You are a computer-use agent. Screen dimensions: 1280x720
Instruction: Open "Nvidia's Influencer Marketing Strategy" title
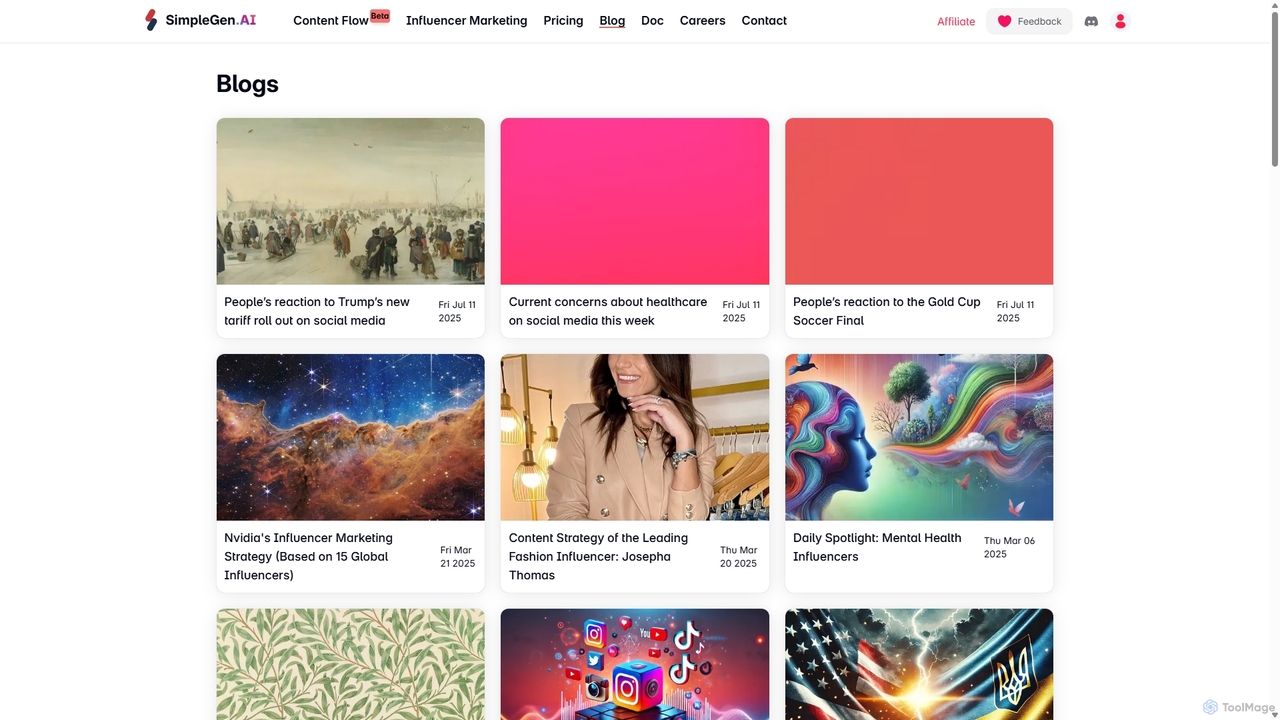pos(310,556)
